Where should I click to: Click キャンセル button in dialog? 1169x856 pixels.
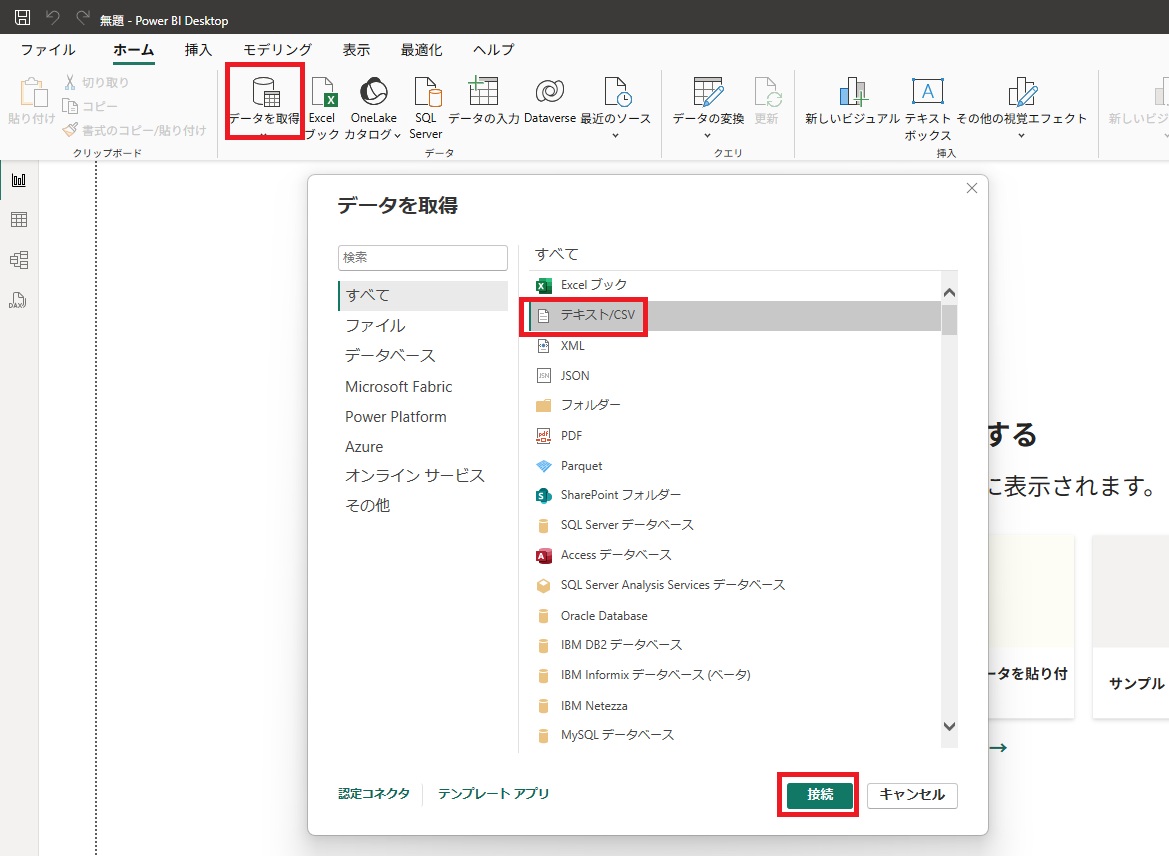pos(912,795)
